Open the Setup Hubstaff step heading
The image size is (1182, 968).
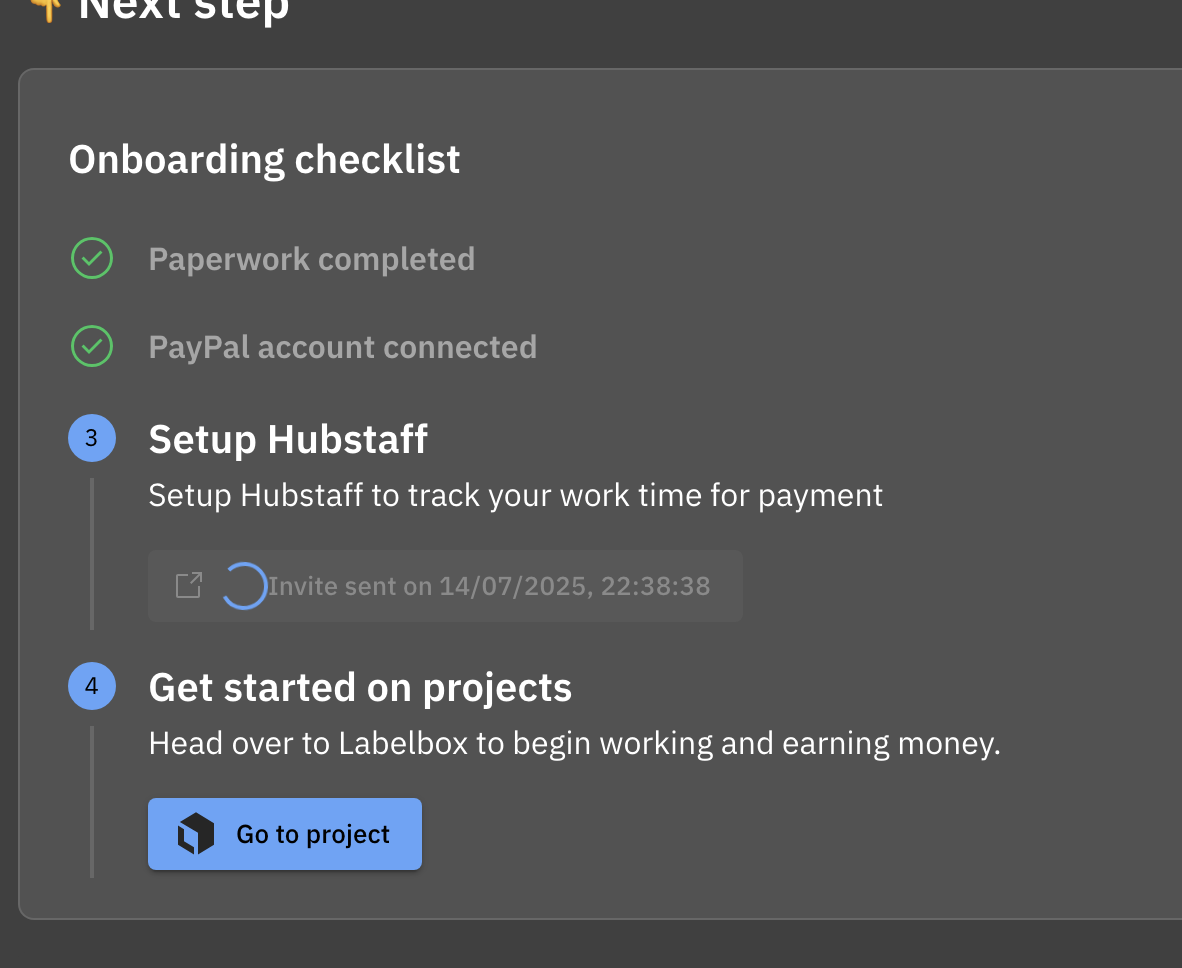[288, 439]
